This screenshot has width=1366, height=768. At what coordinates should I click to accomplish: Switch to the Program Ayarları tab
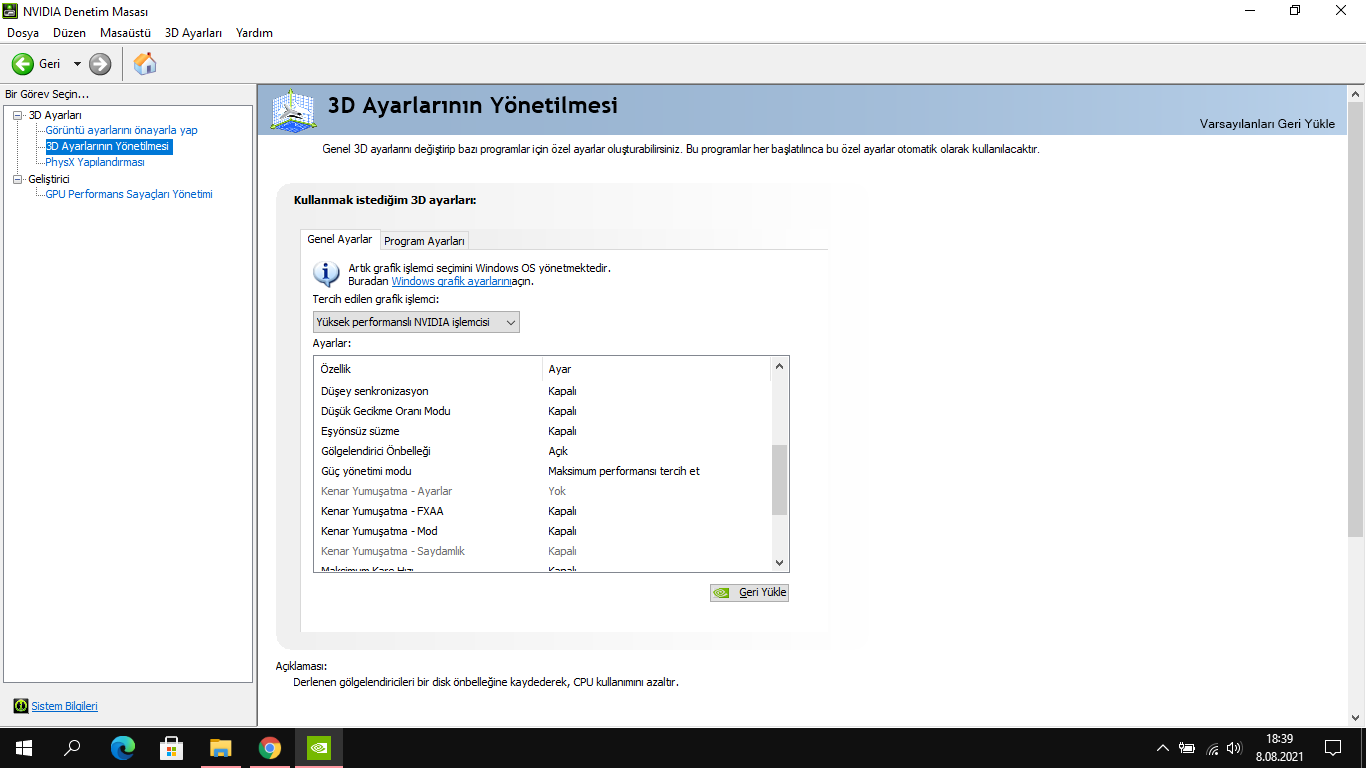click(x=425, y=241)
